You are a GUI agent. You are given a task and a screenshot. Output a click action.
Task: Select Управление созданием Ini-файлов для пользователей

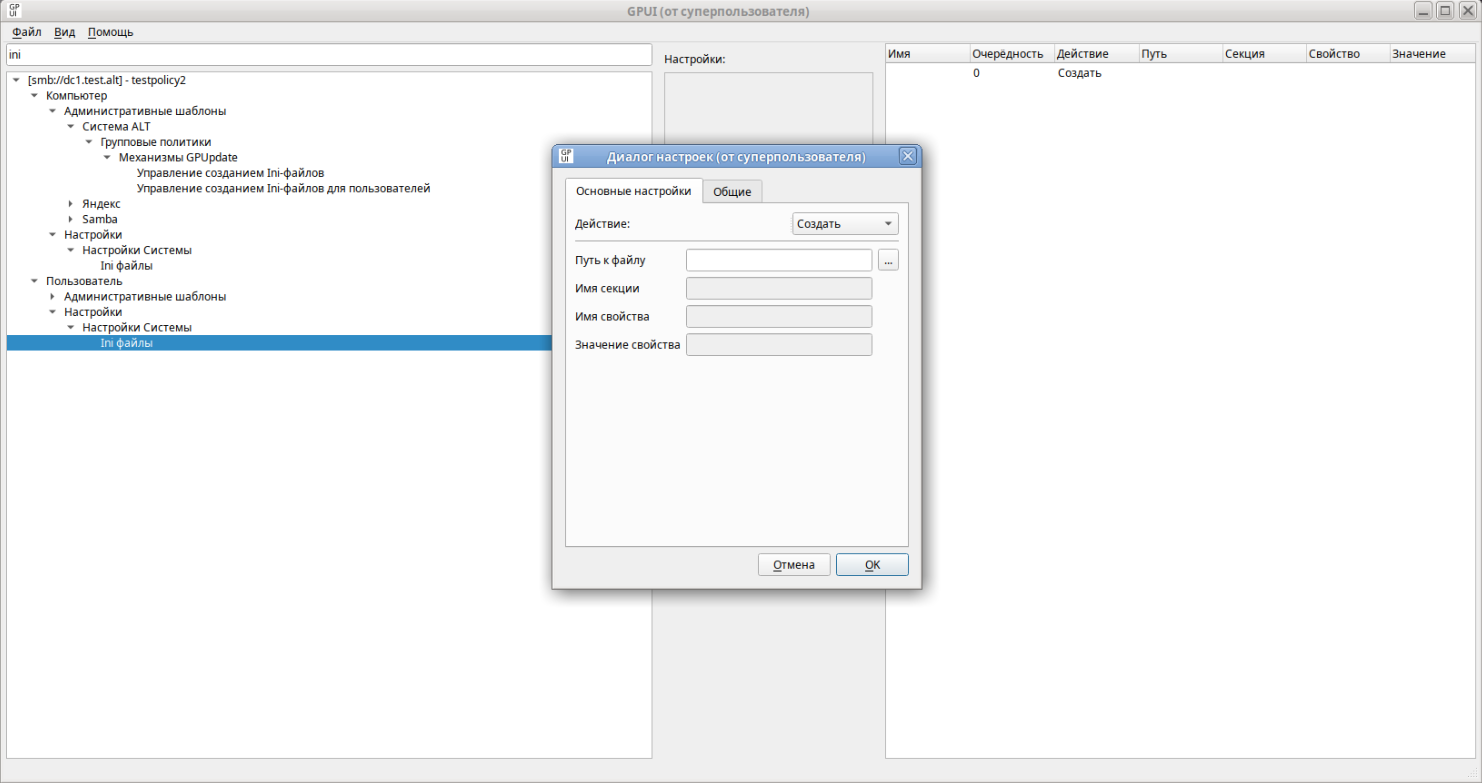click(x=283, y=188)
